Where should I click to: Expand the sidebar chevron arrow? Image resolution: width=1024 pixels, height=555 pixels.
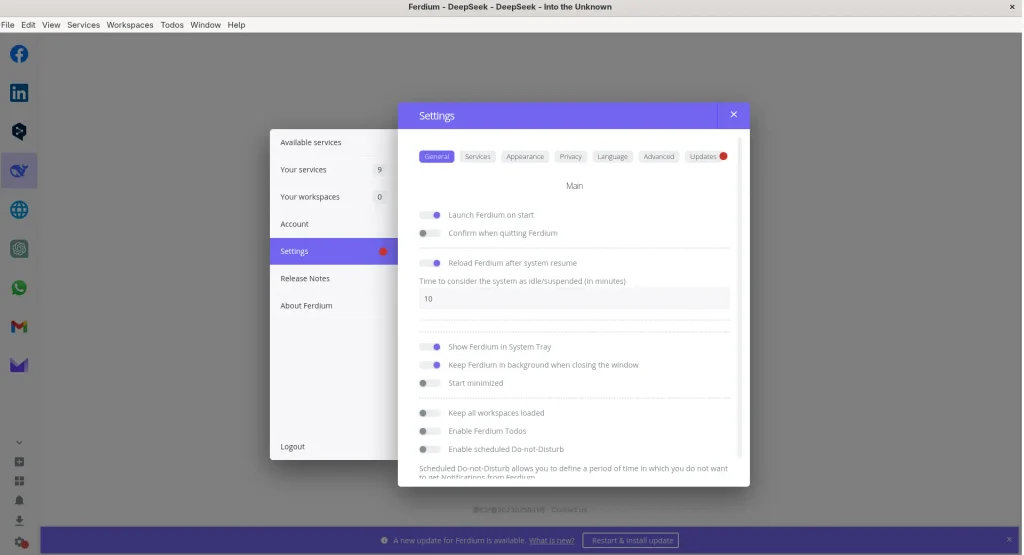pyautogui.click(x=19, y=443)
